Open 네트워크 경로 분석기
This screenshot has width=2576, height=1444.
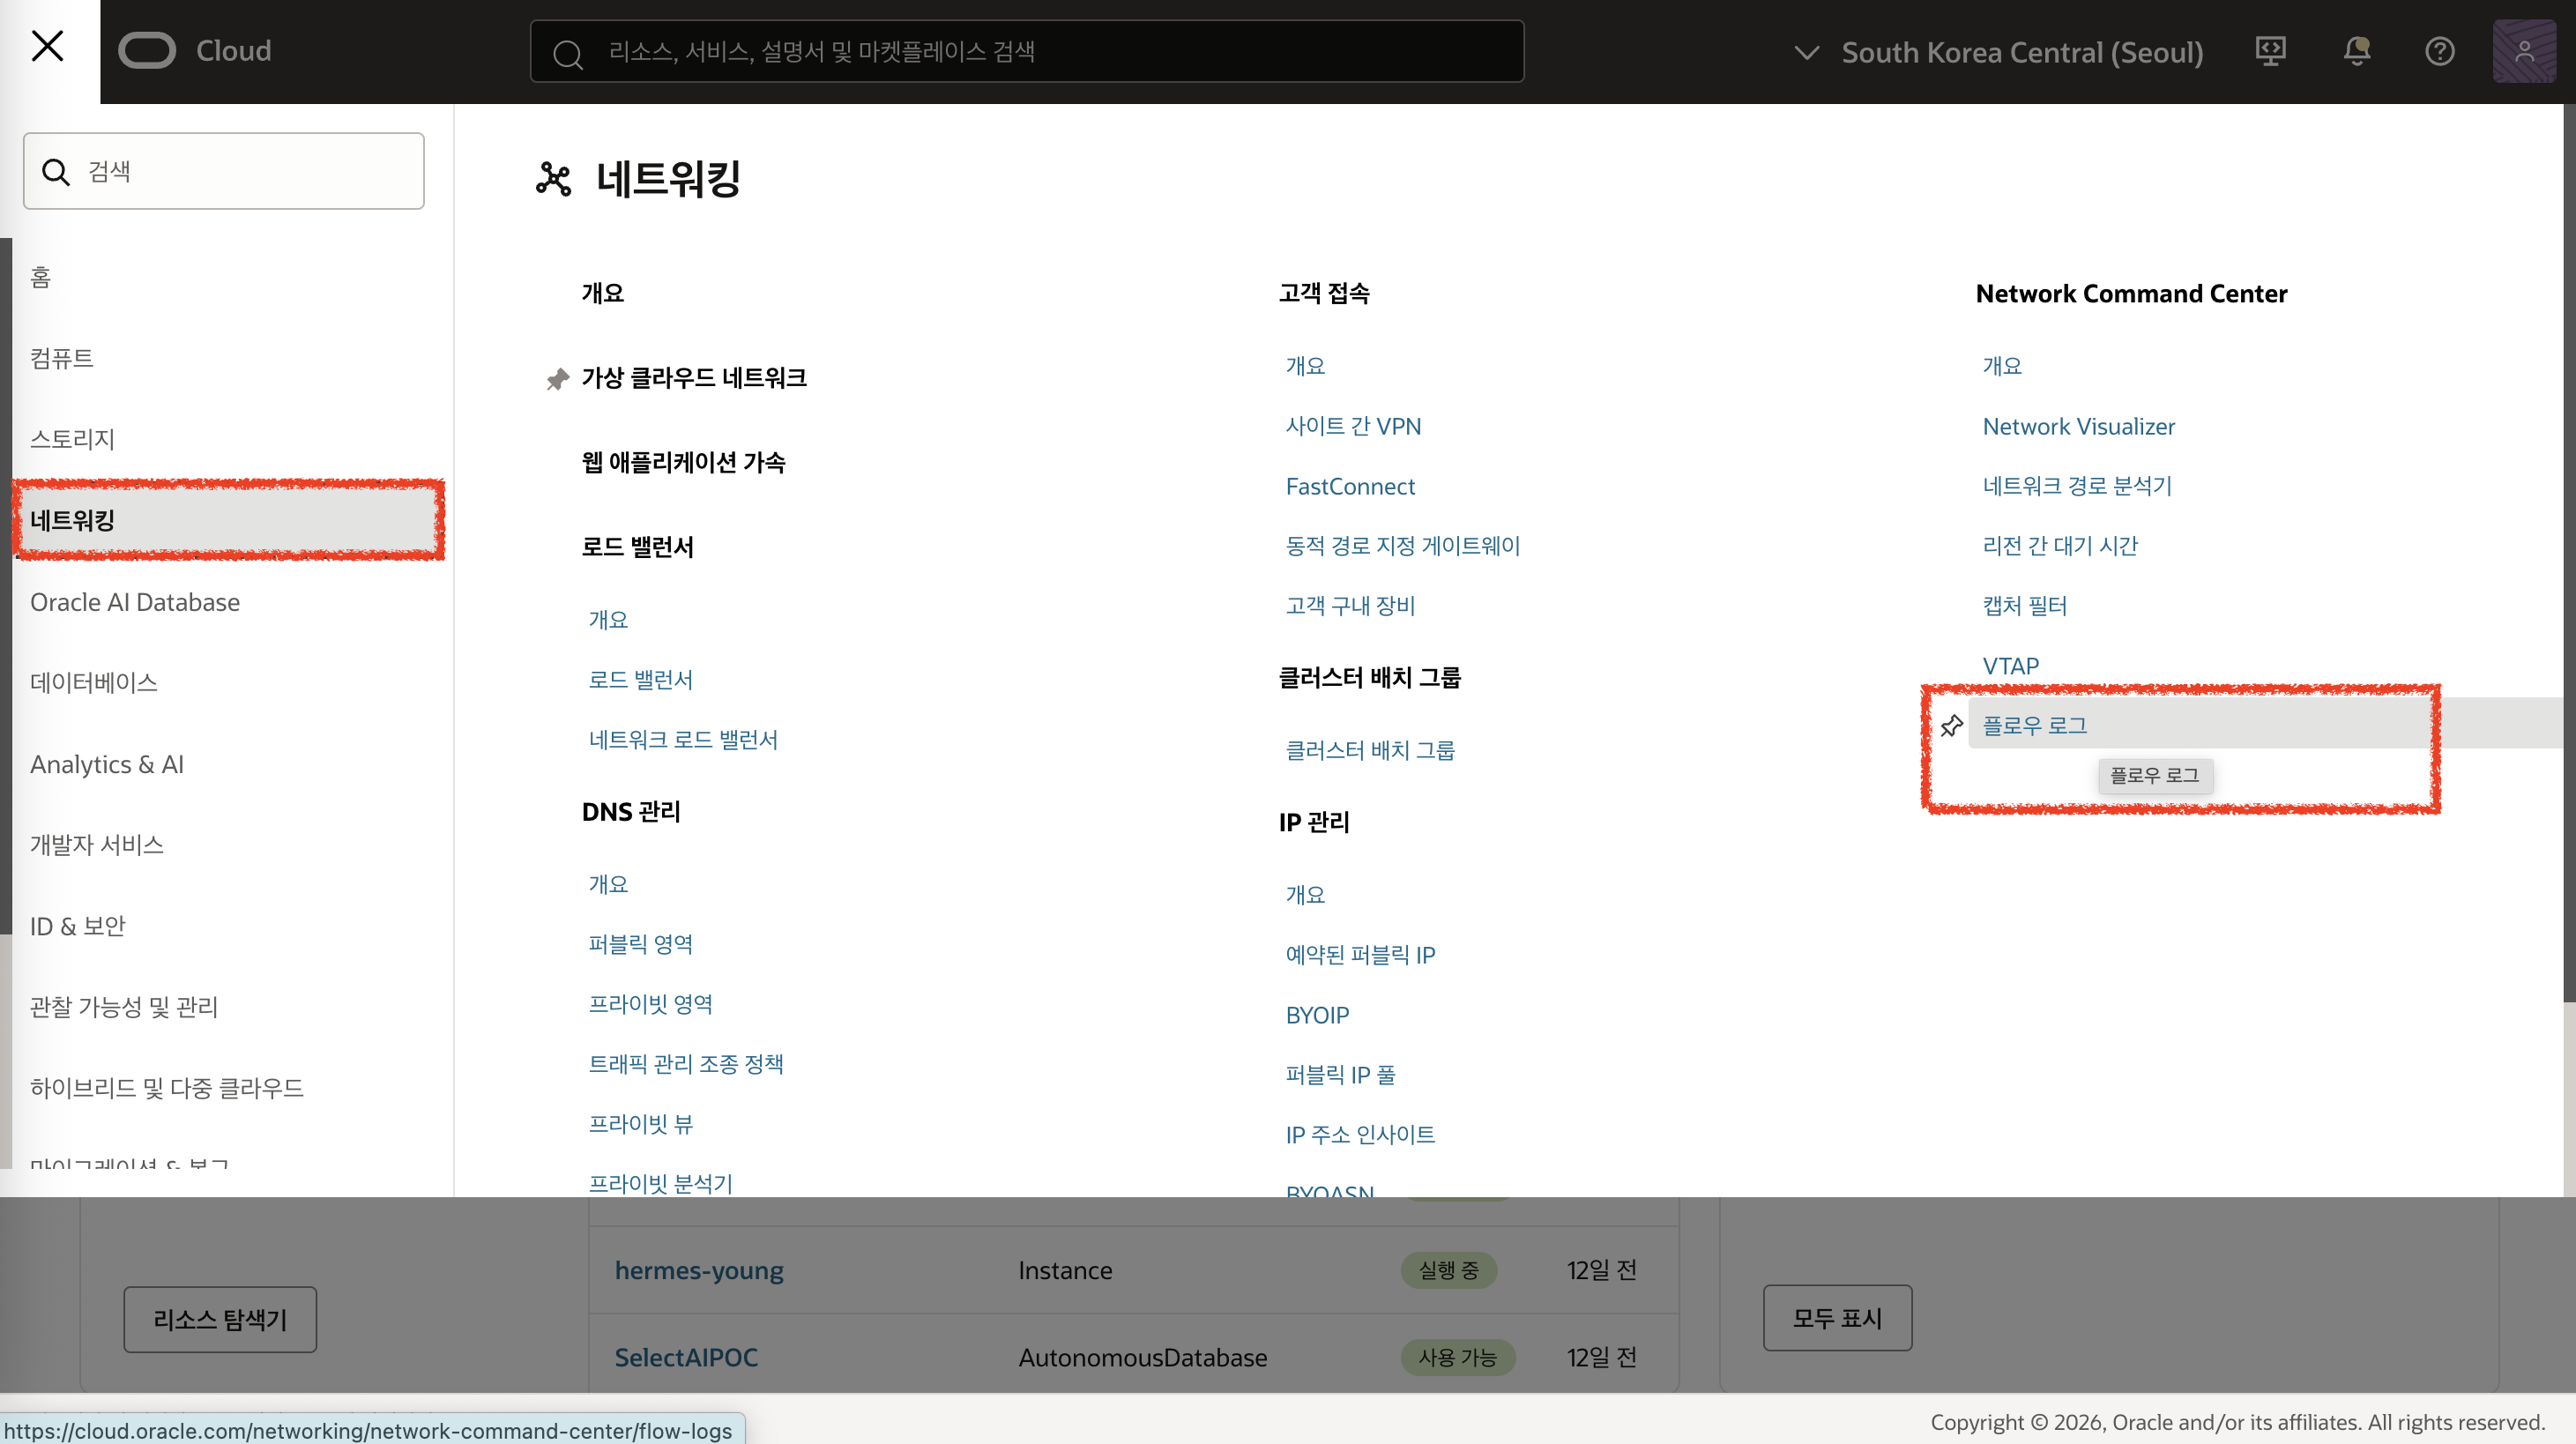(2077, 486)
